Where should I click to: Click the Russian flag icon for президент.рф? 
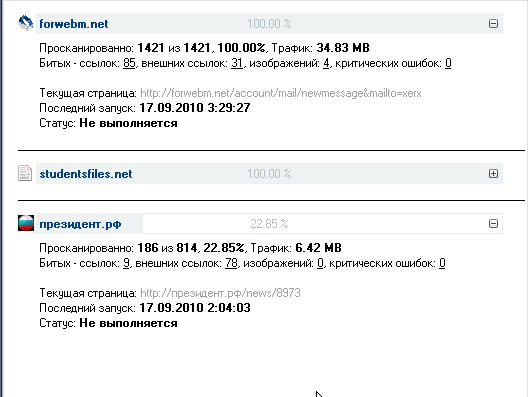coord(26,223)
